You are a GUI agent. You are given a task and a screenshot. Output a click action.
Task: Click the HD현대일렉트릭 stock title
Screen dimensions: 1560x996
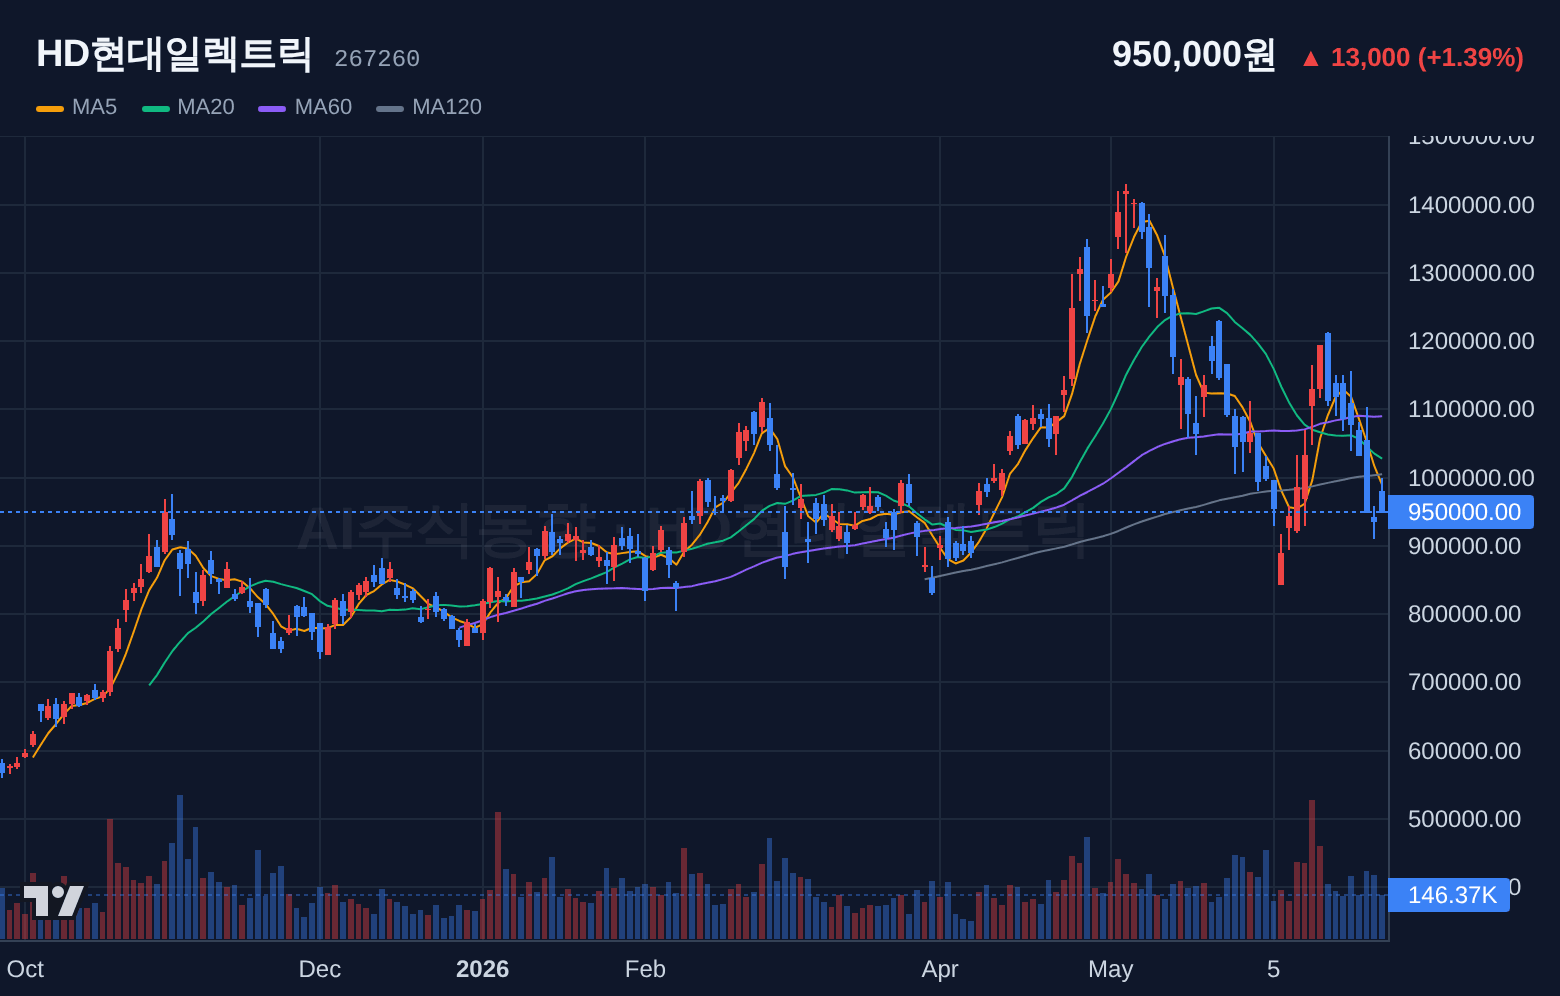[174, 54]
